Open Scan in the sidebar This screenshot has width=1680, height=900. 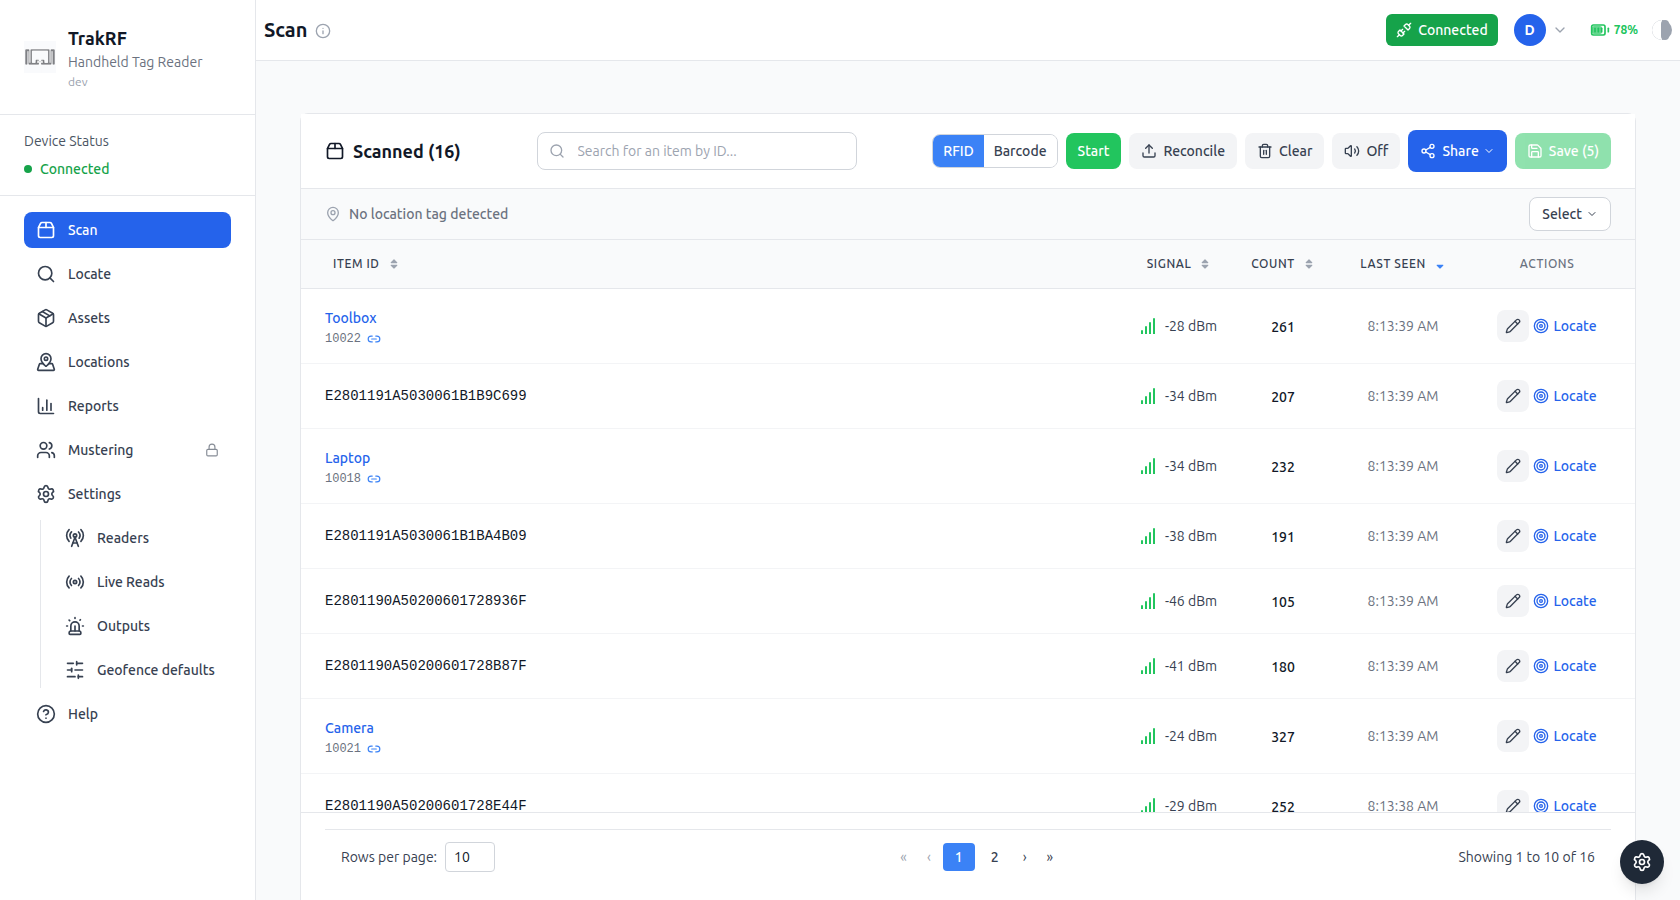(x=127, y=230)
